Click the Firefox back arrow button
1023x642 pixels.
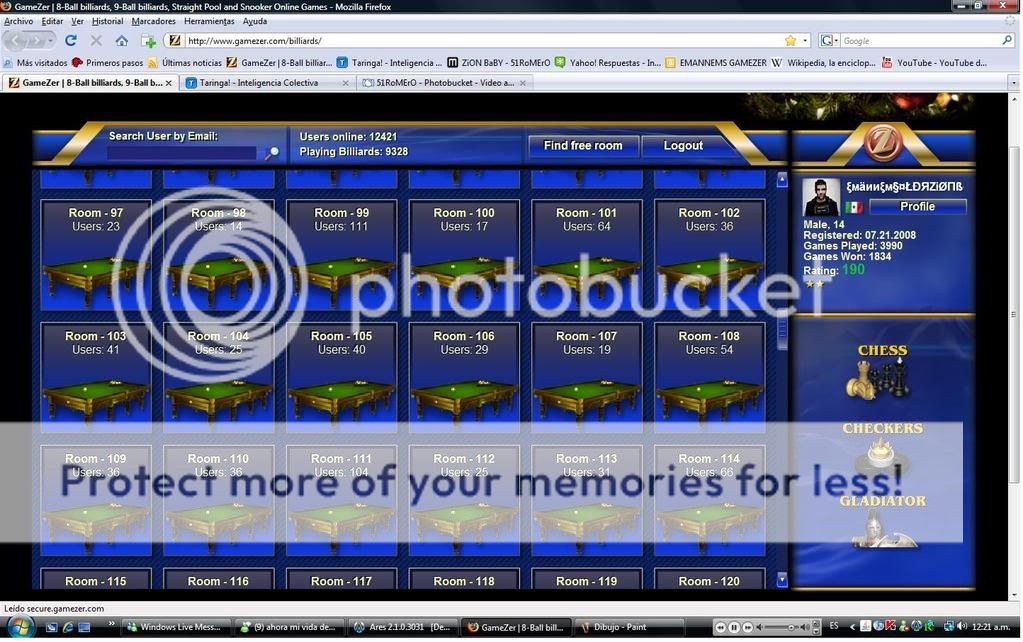[16, 40]
